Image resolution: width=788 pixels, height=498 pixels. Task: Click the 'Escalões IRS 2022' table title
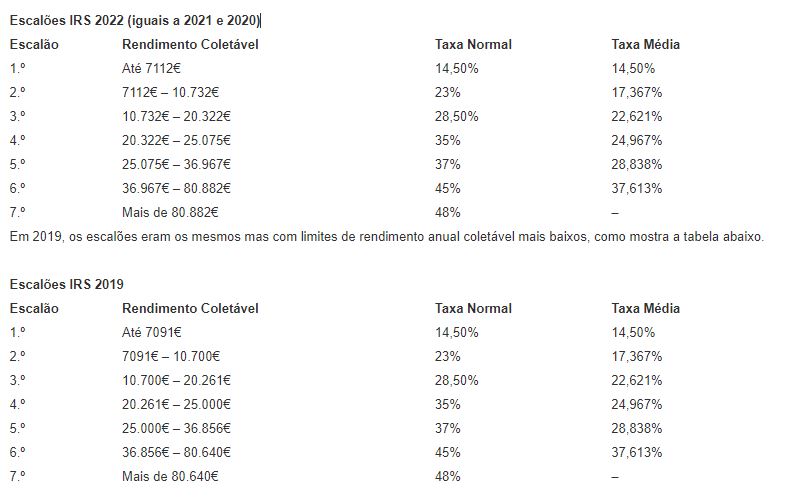pyautogui.click(x=135, y=21)
